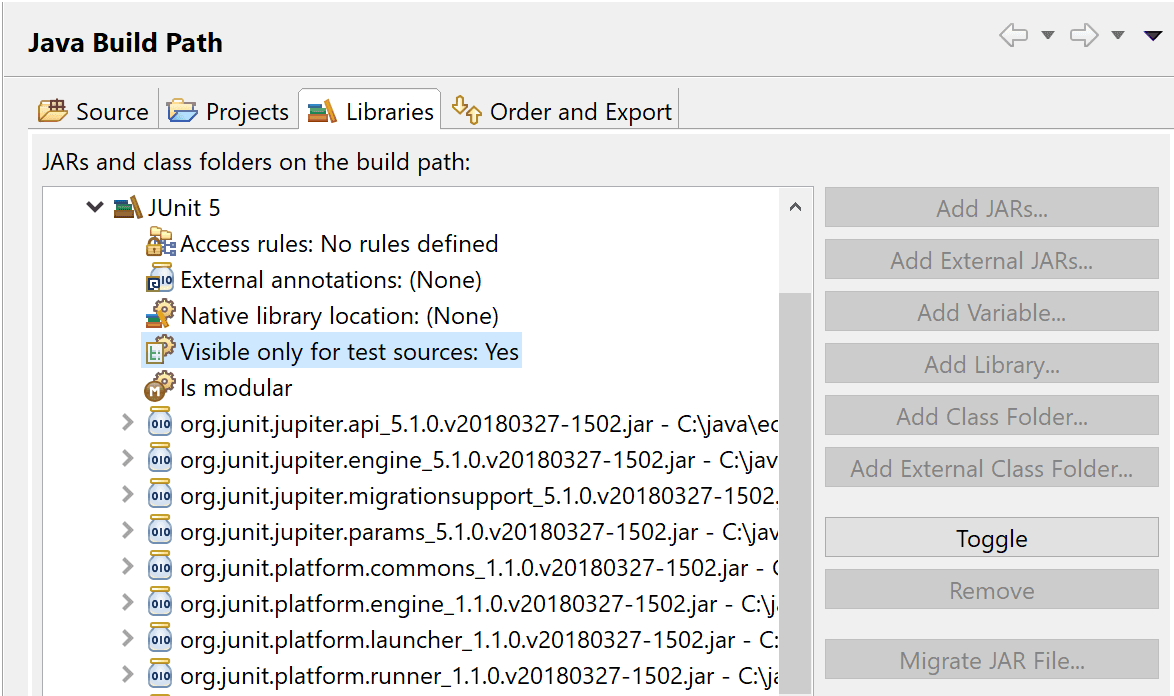This screenshot has height=696, width=1174.
Task: Open the Back history dropdown arrow
Action: tap(1048, 35)
